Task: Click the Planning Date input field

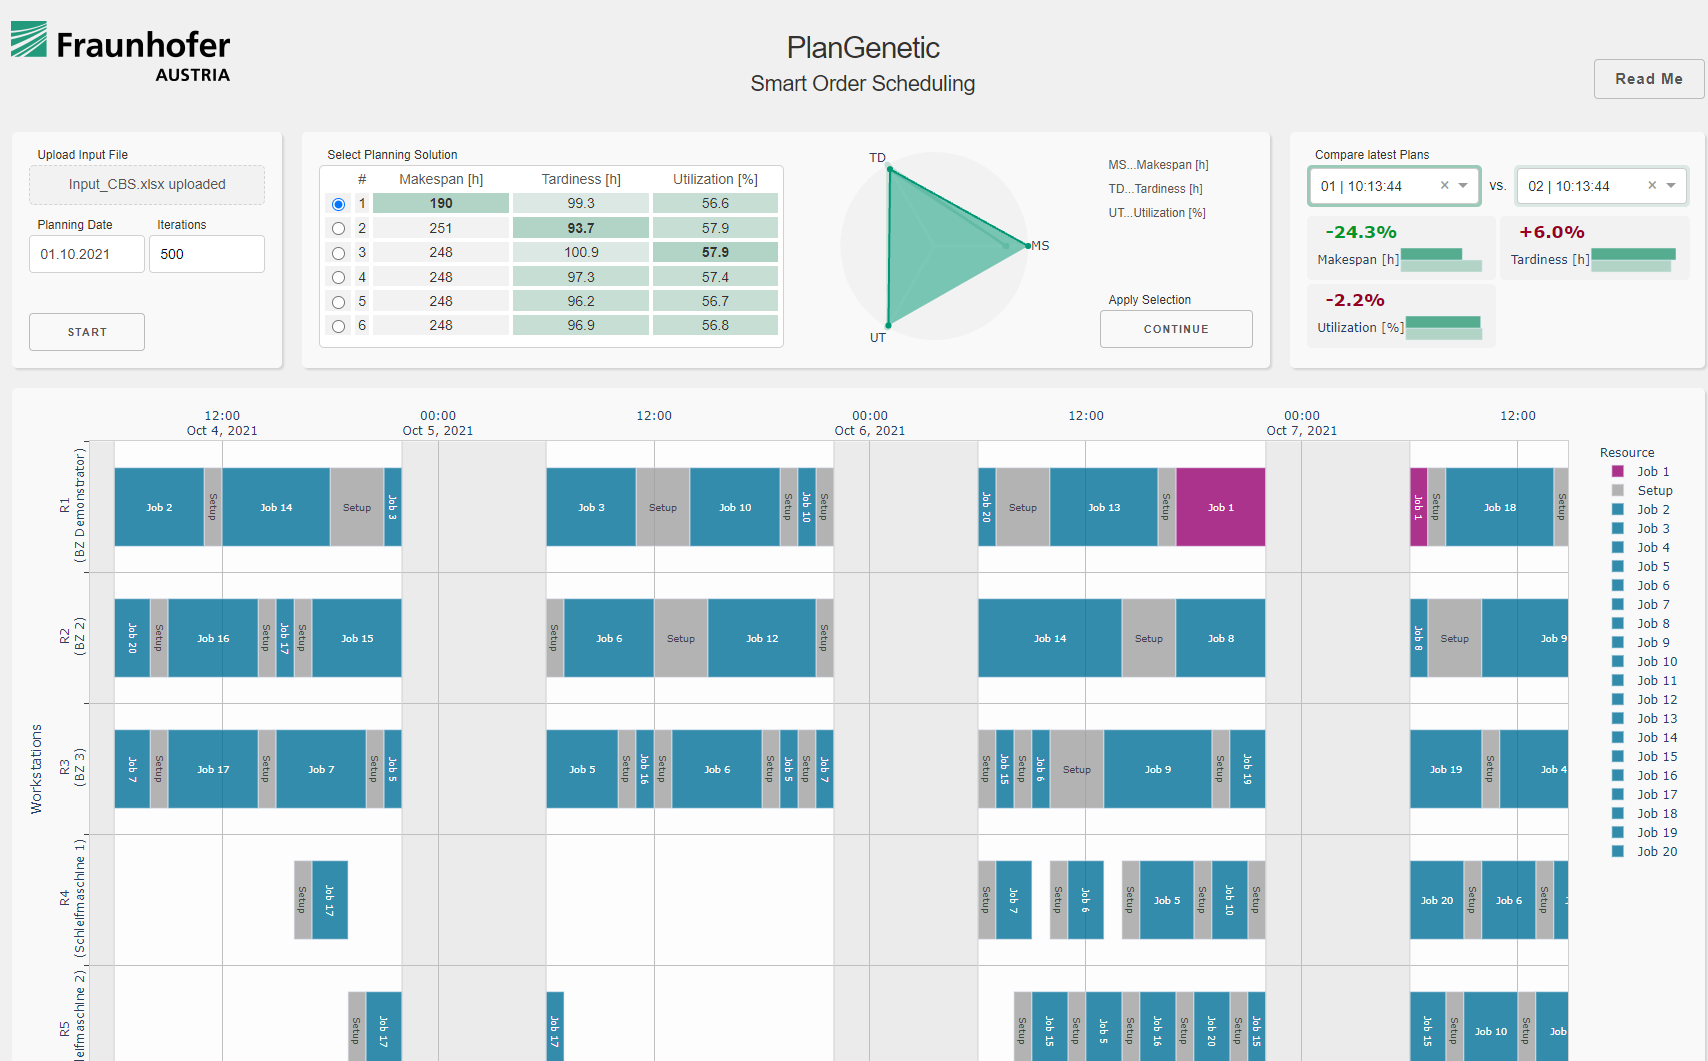Action: (87, 254)
